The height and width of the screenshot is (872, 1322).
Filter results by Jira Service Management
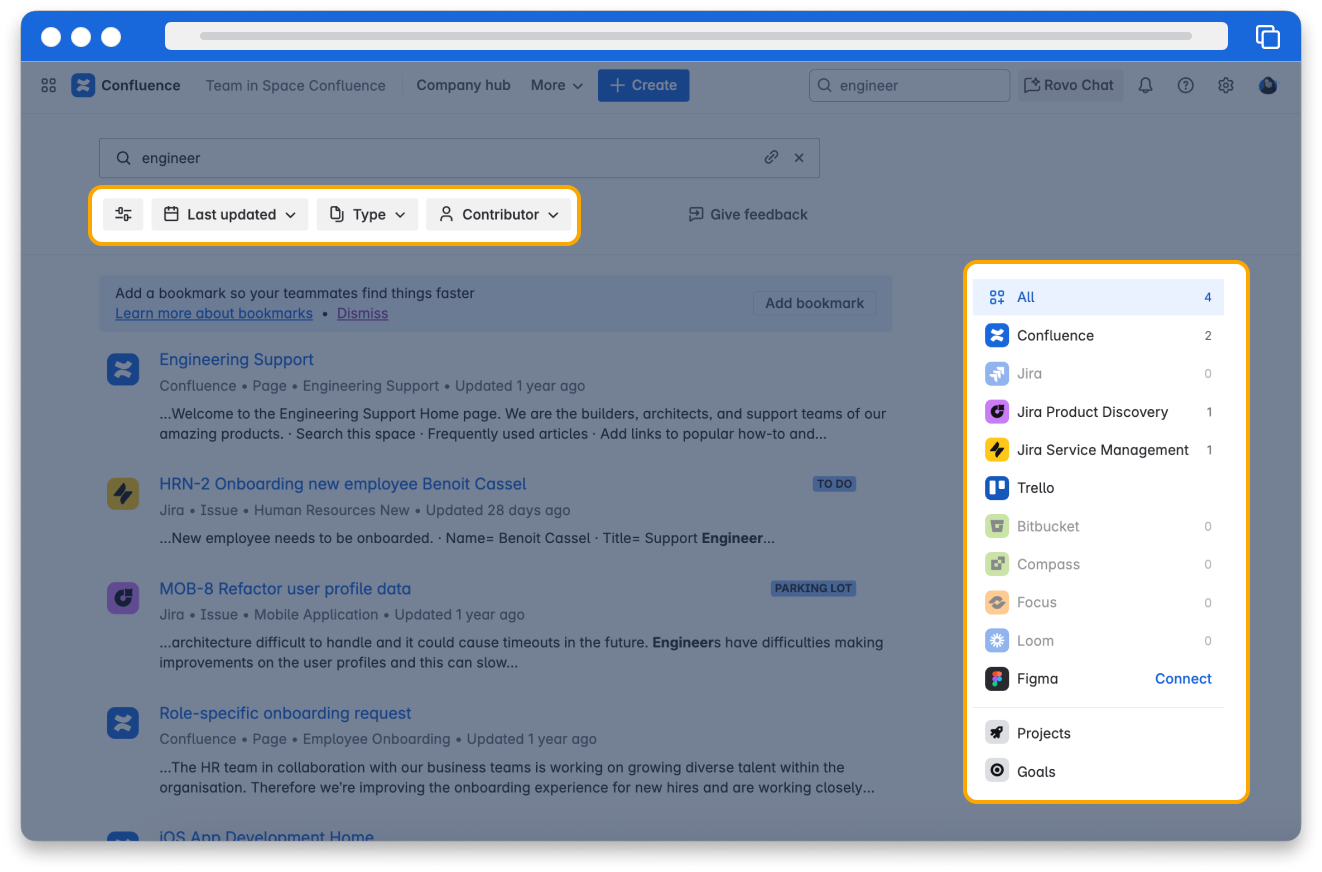click(1098, 450)
